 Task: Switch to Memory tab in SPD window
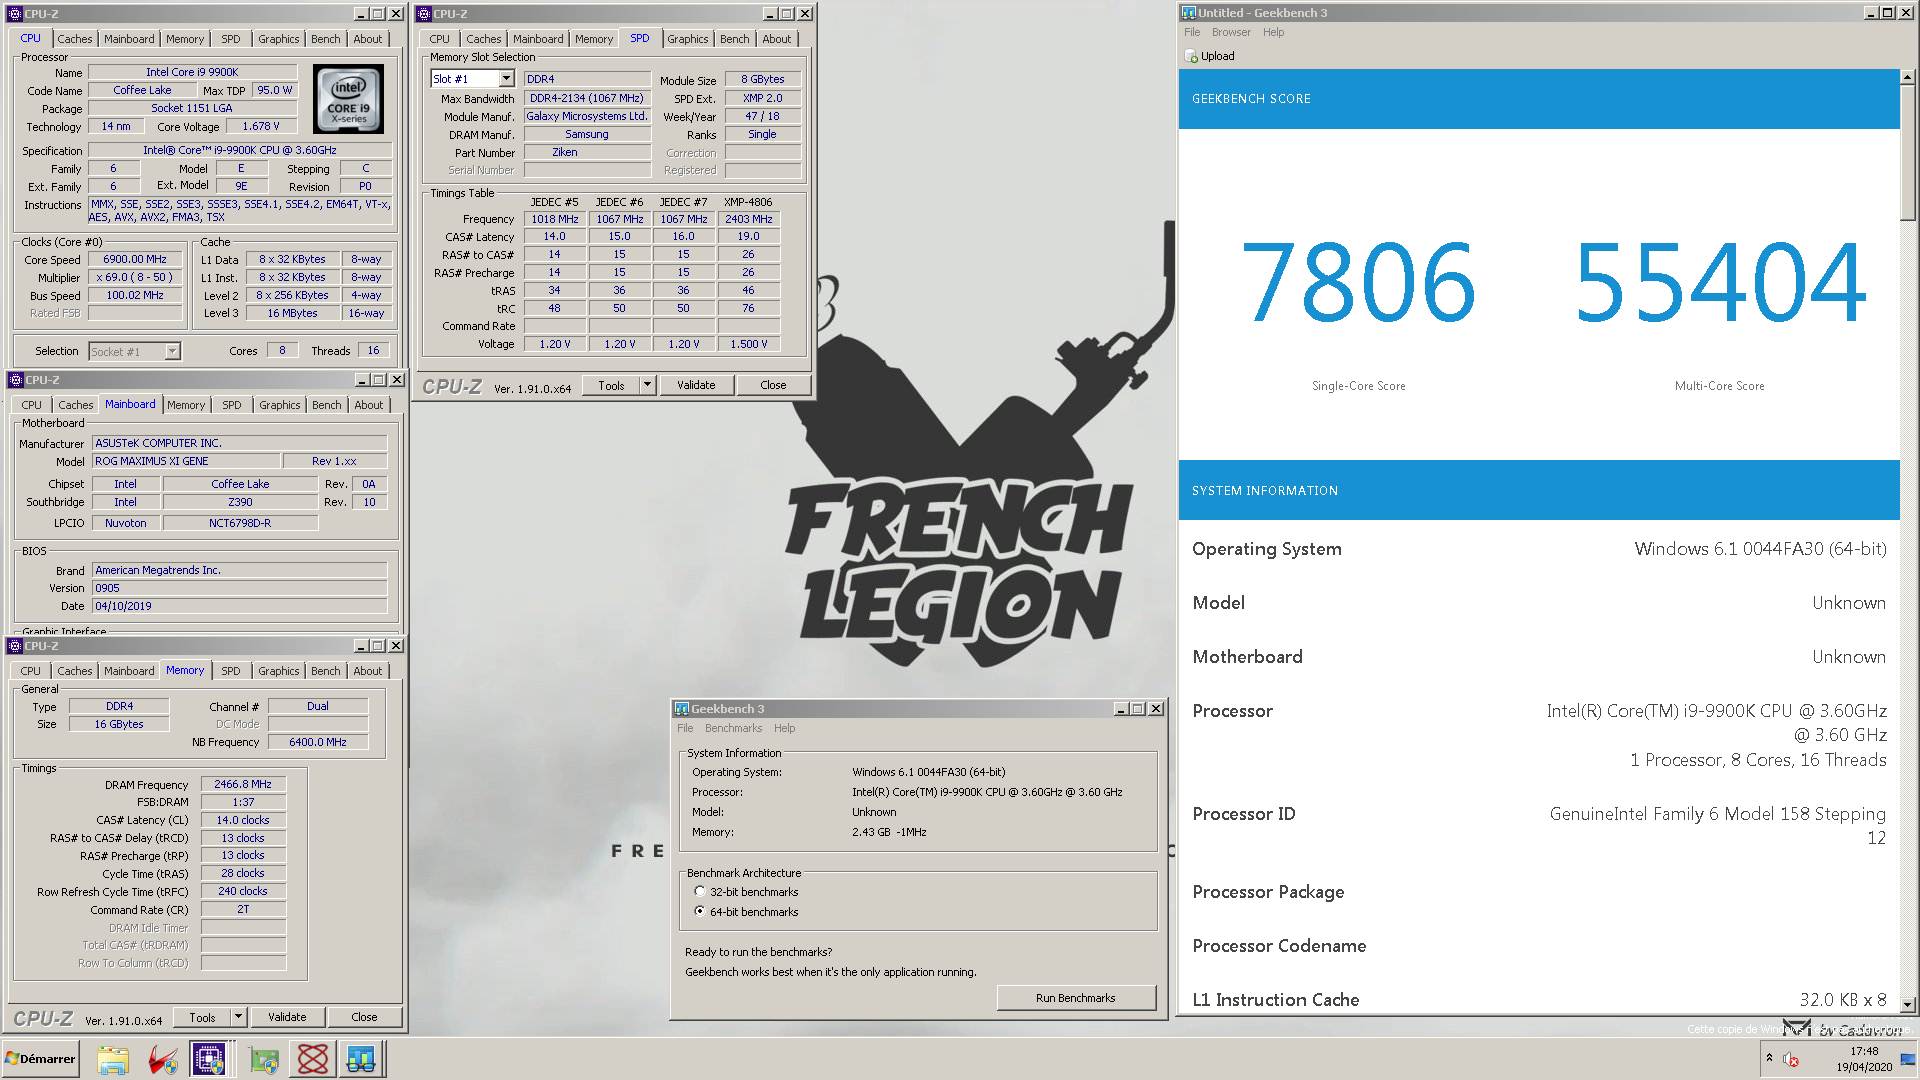pyautogui.click(x=594, y=39)
